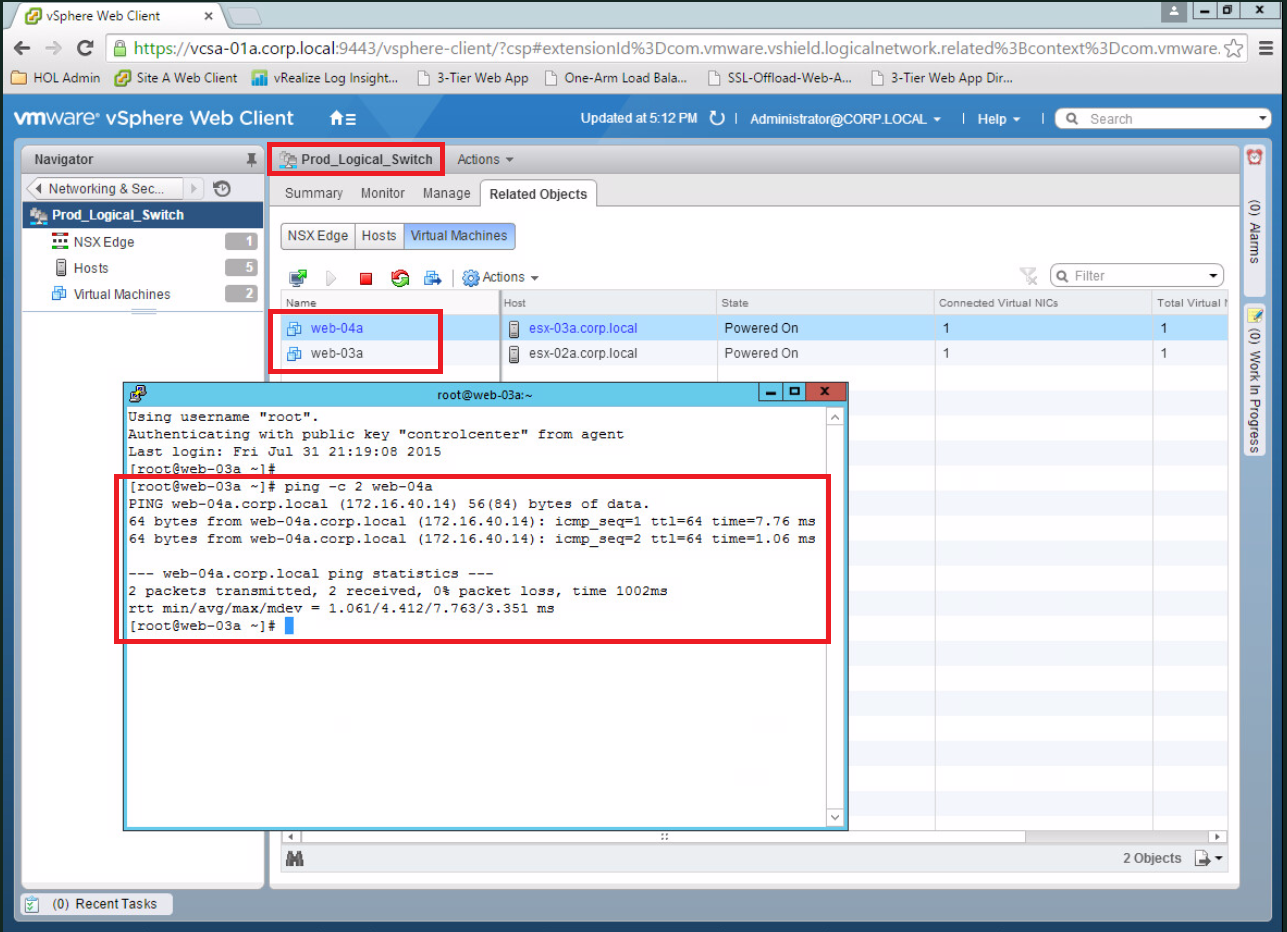Click the terminal scrollbar down arrow
Viewport: 1287px width, 932px height.
pyautogui.click(x=836, y=818)
